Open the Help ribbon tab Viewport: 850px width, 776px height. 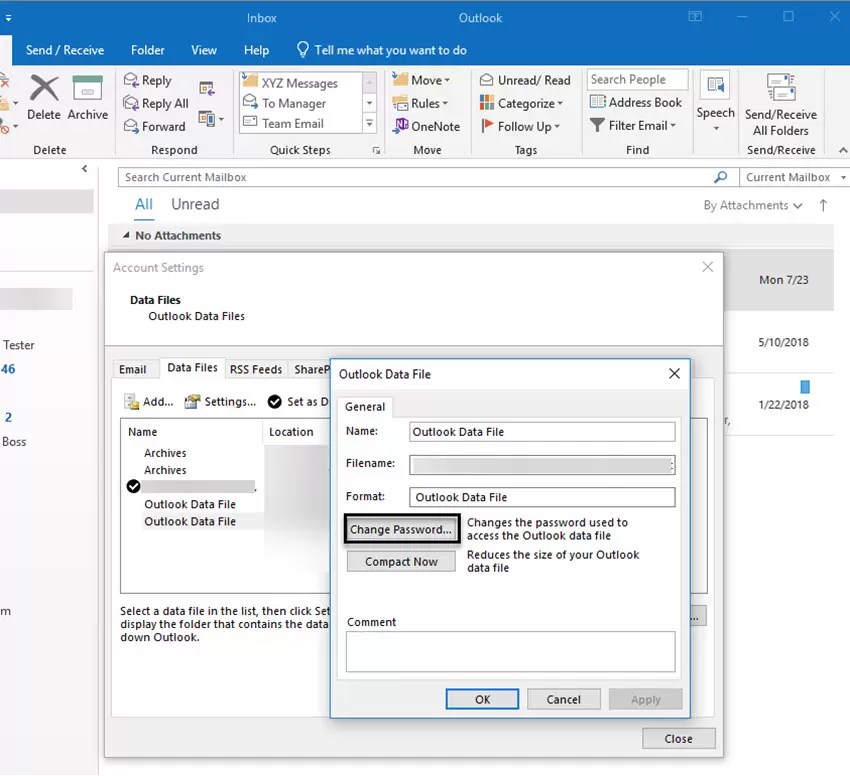click(x=256, y=50)
